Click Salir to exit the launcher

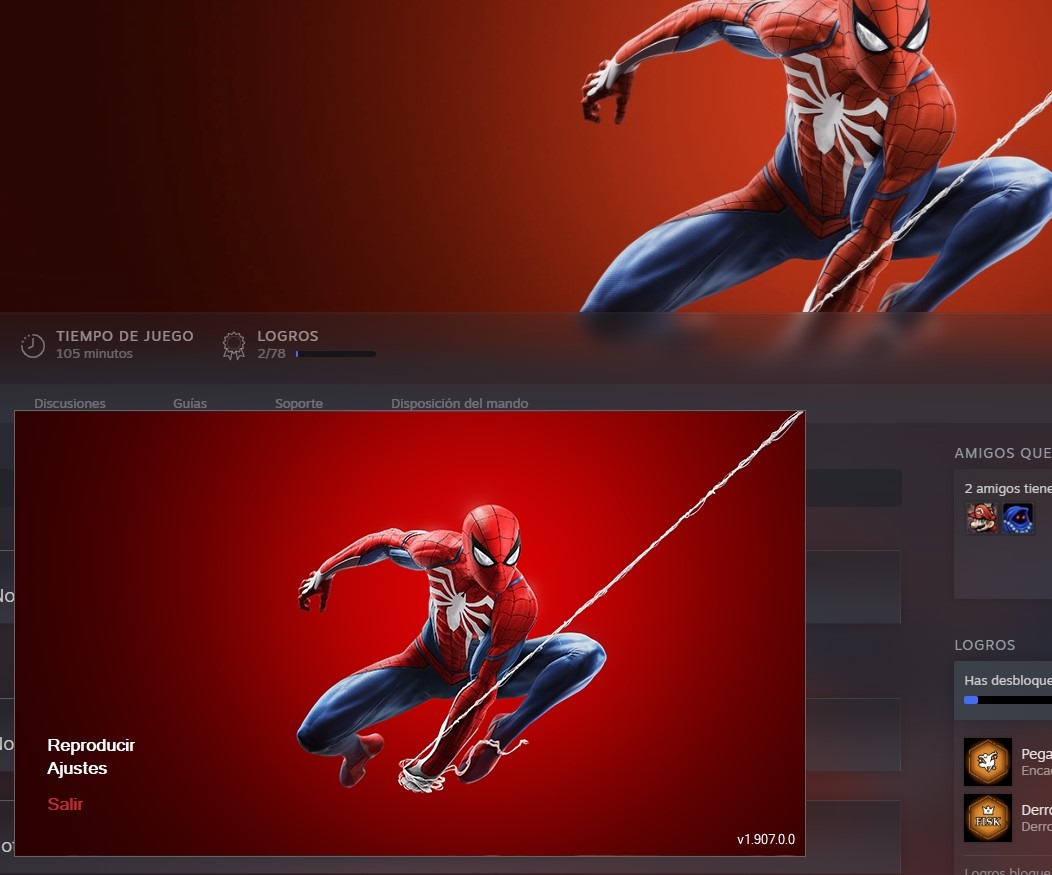(65, 803)
